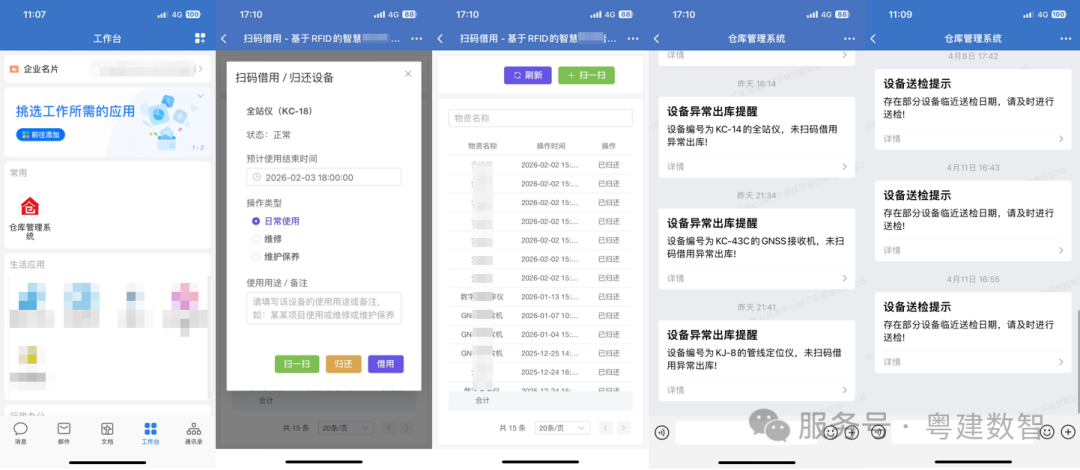Open the 企业名片 row

[107, 69]
